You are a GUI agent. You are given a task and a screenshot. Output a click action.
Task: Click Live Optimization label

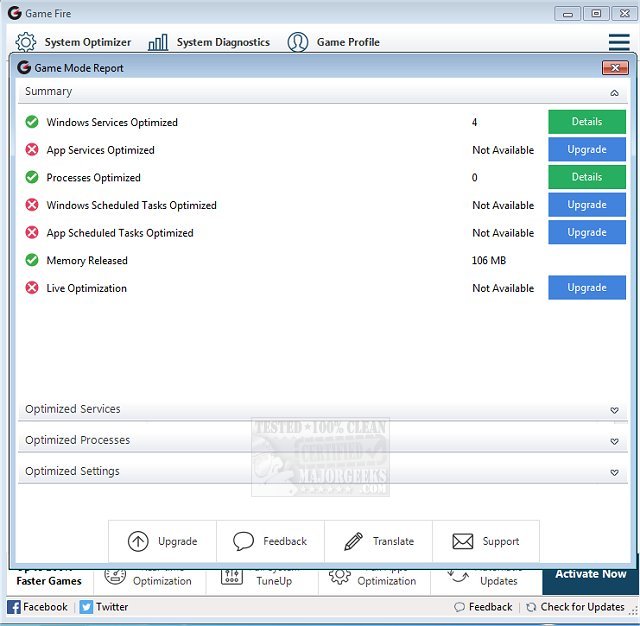(x=87, y=288)
